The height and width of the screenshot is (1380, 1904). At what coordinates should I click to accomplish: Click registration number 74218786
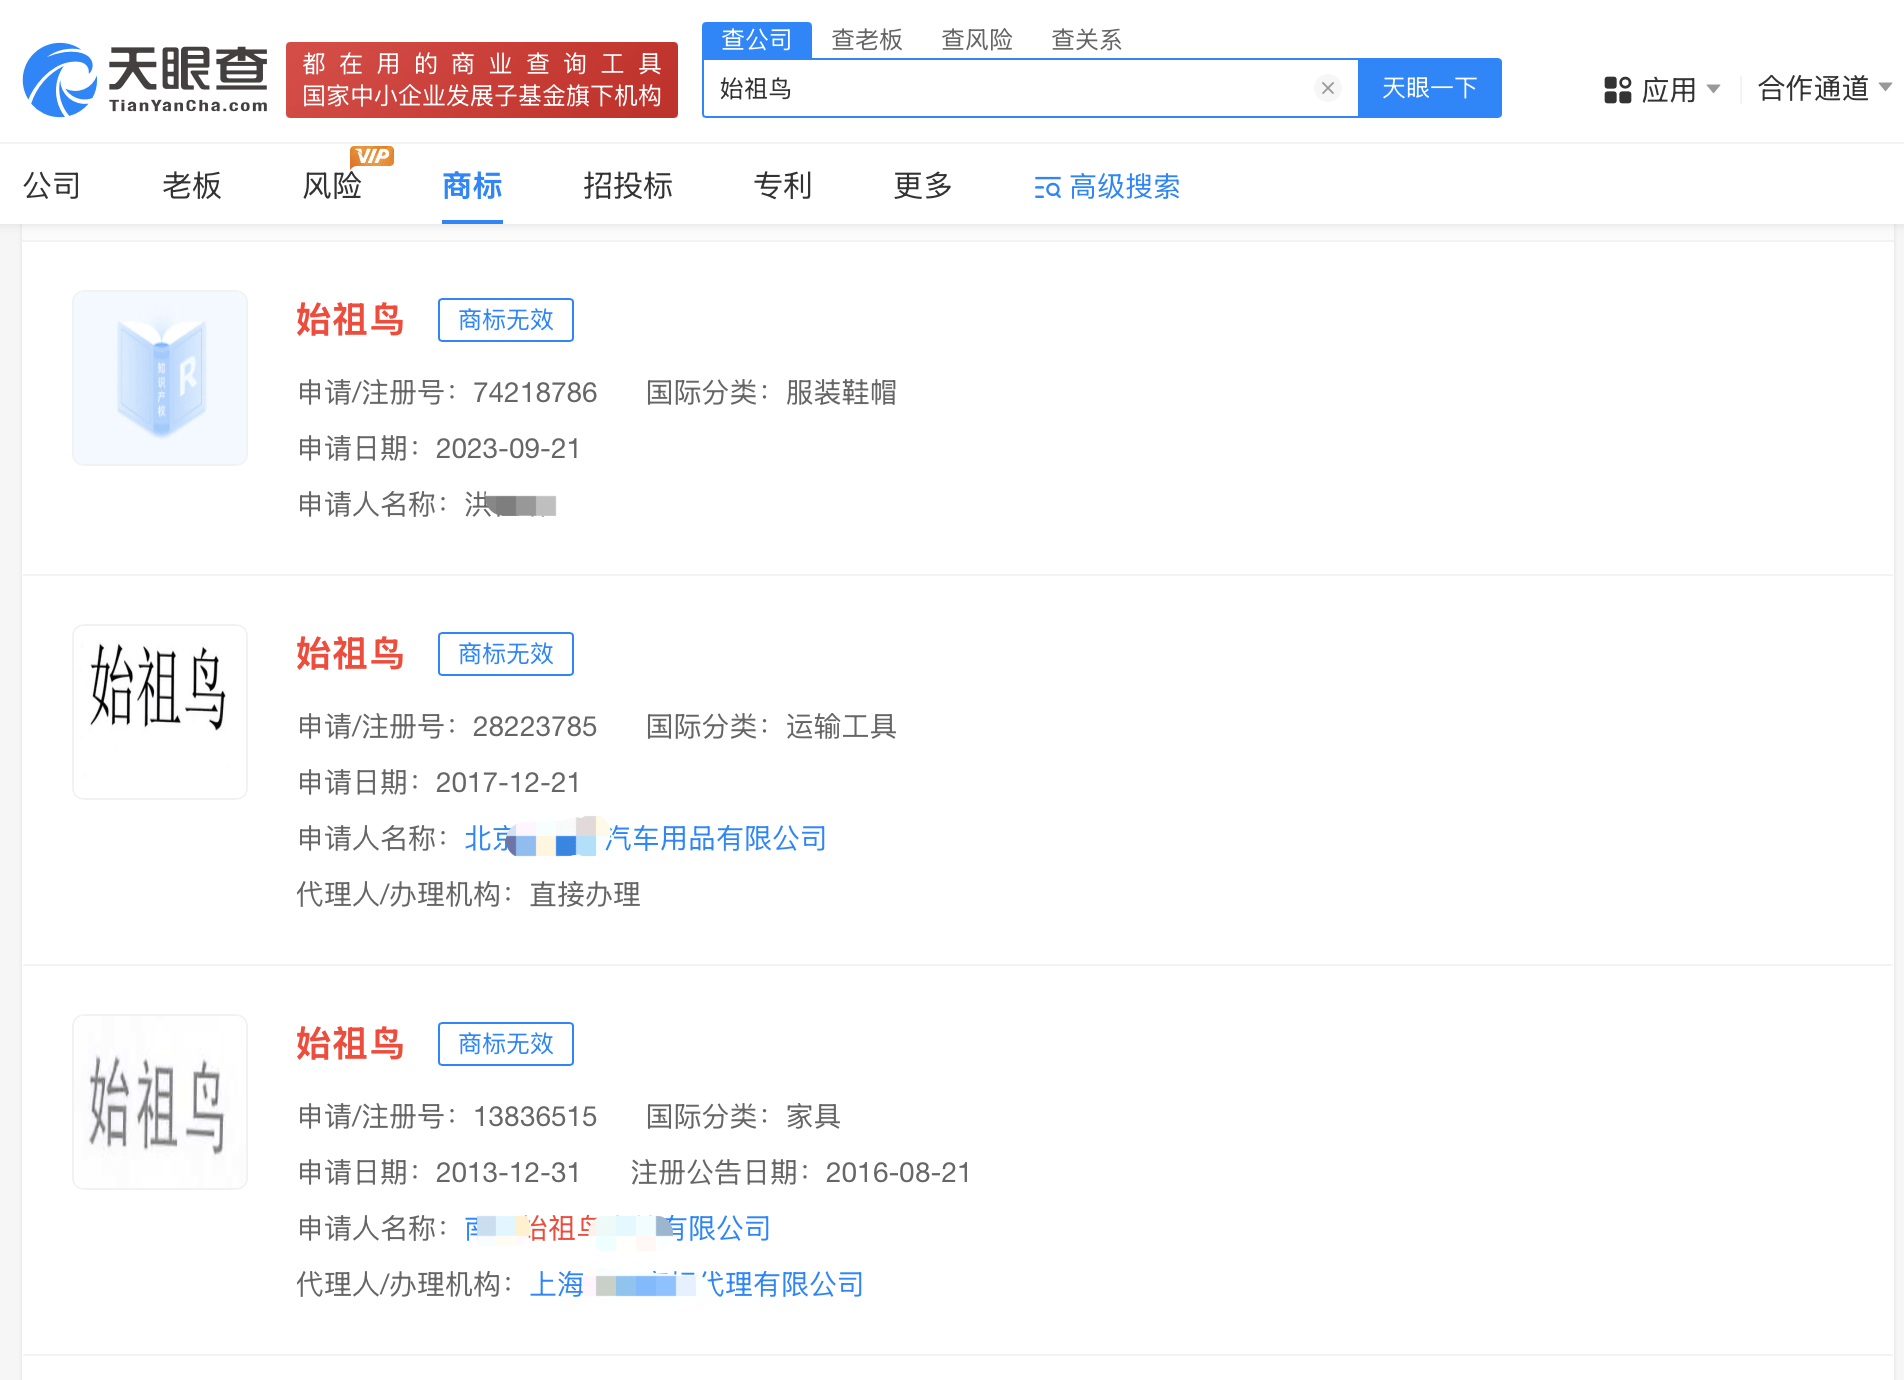[x=535, y=392]
